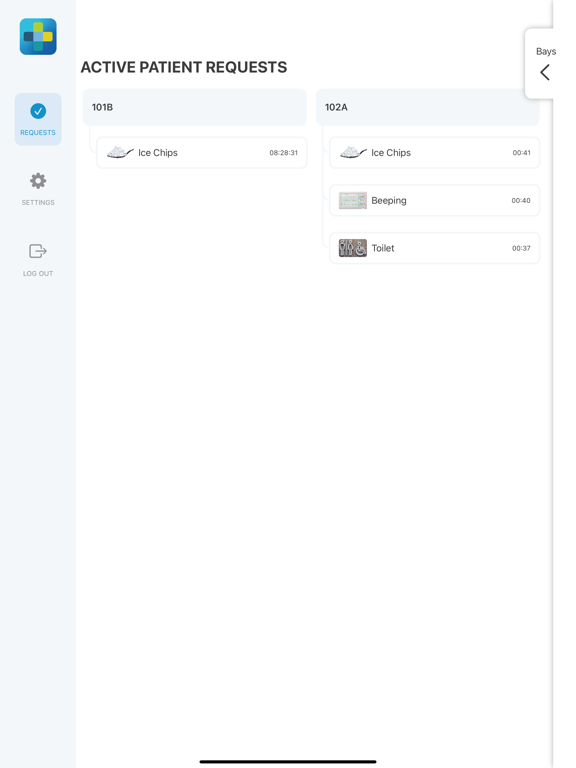Click the Log Out exit icon

(x=38, y=251)
